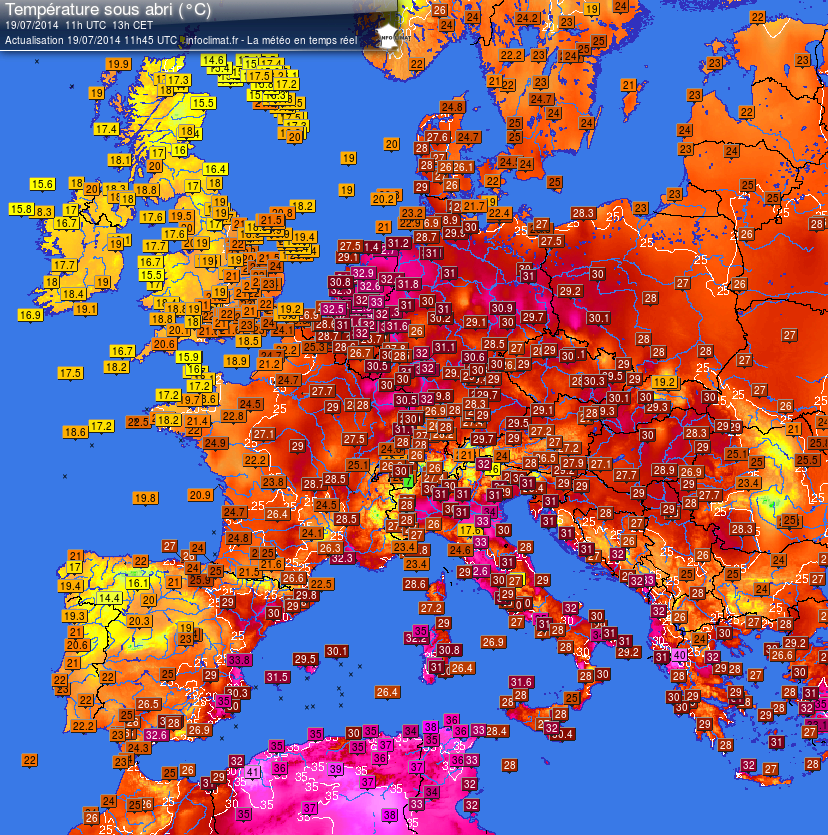Click the 20.3 temperature label

139,620
